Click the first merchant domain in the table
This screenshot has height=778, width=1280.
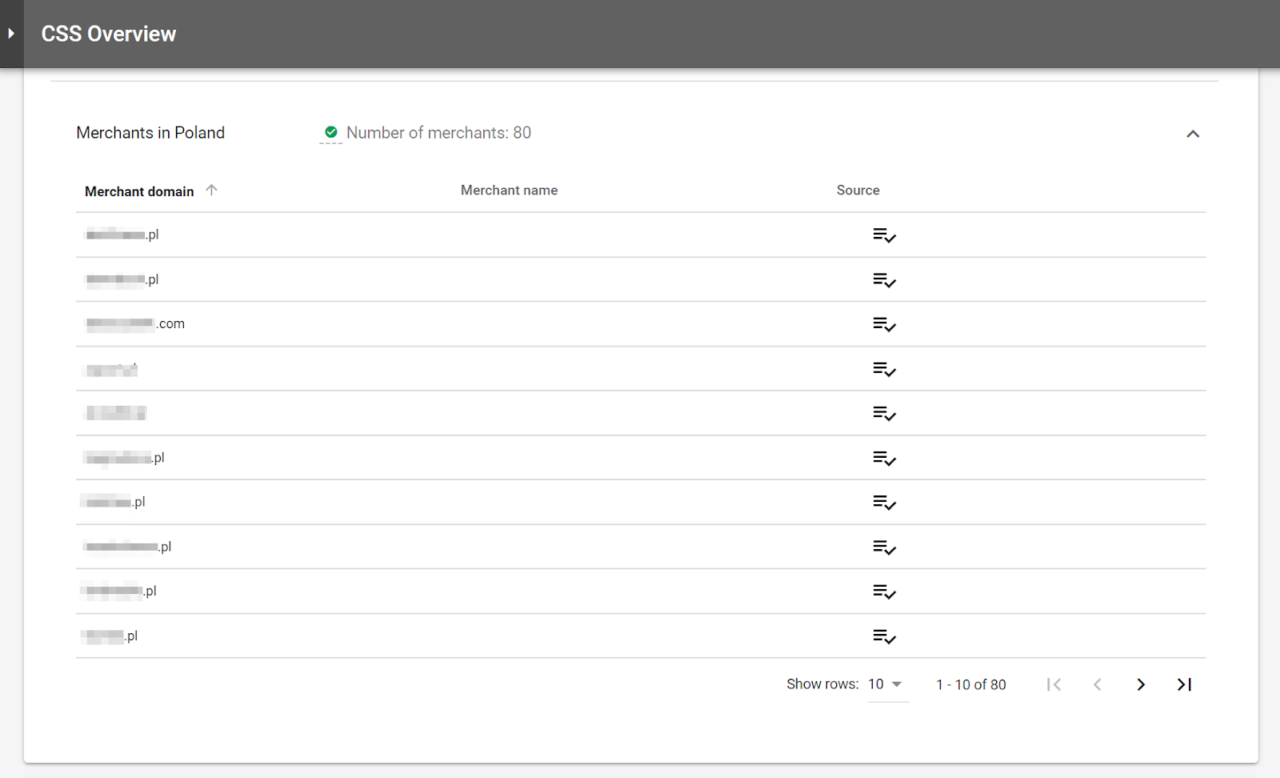click(x=122, y=235)
